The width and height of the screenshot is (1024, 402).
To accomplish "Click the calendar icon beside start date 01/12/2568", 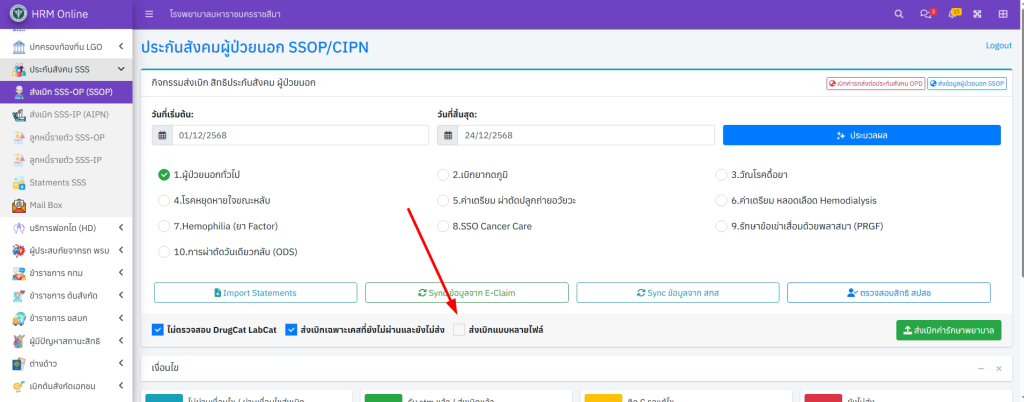I will click(161, 135).
